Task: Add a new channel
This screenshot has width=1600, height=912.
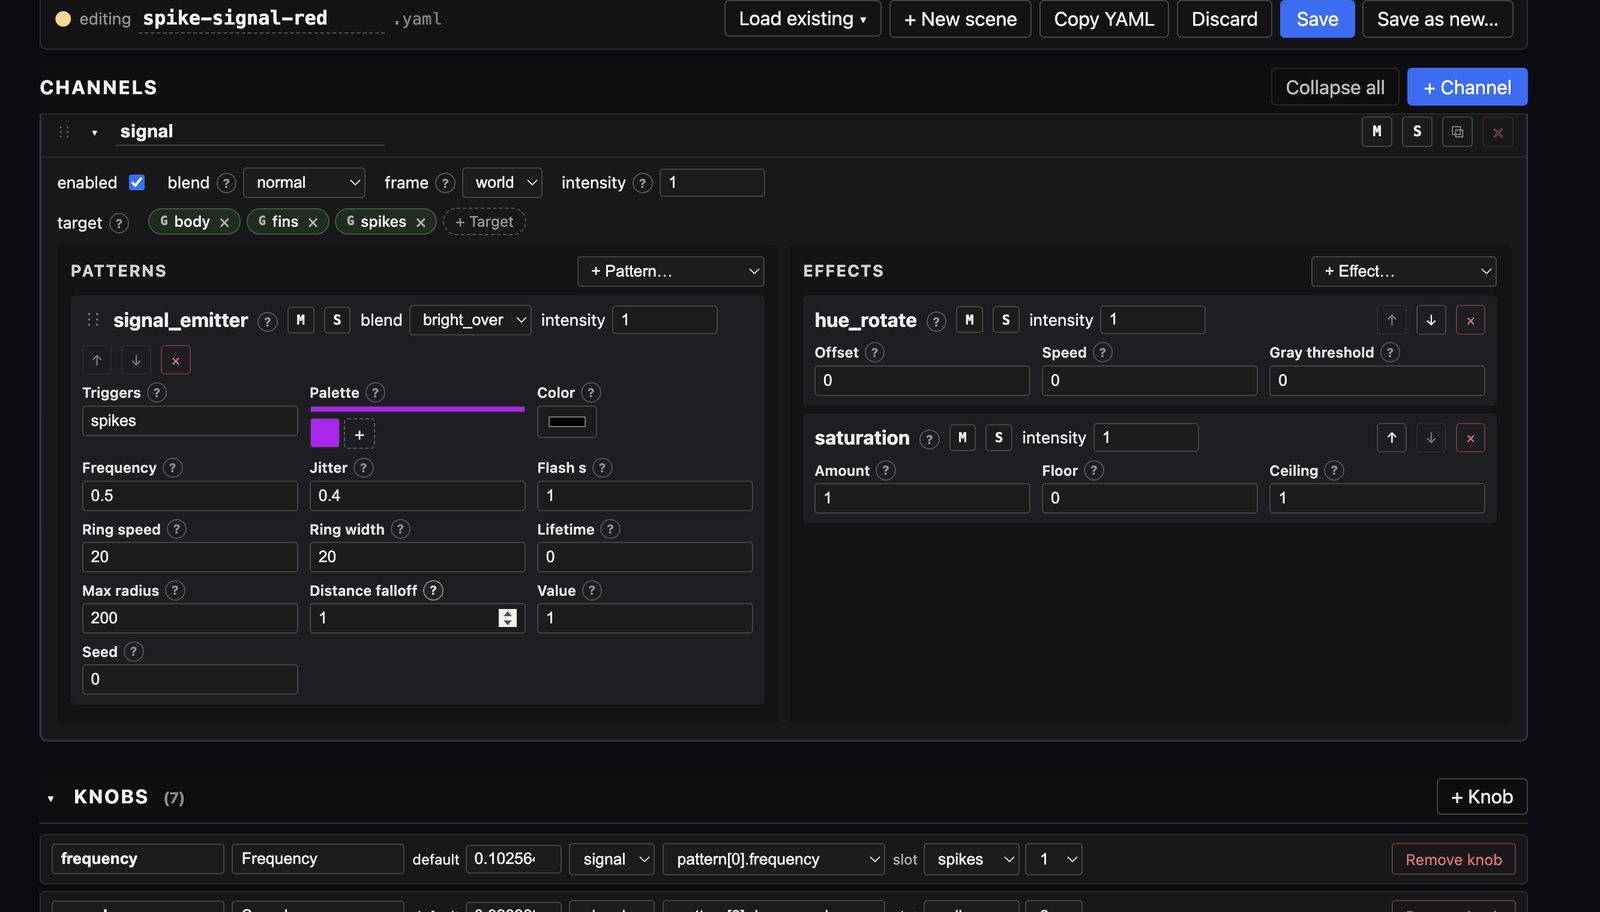Action: 1467,87
